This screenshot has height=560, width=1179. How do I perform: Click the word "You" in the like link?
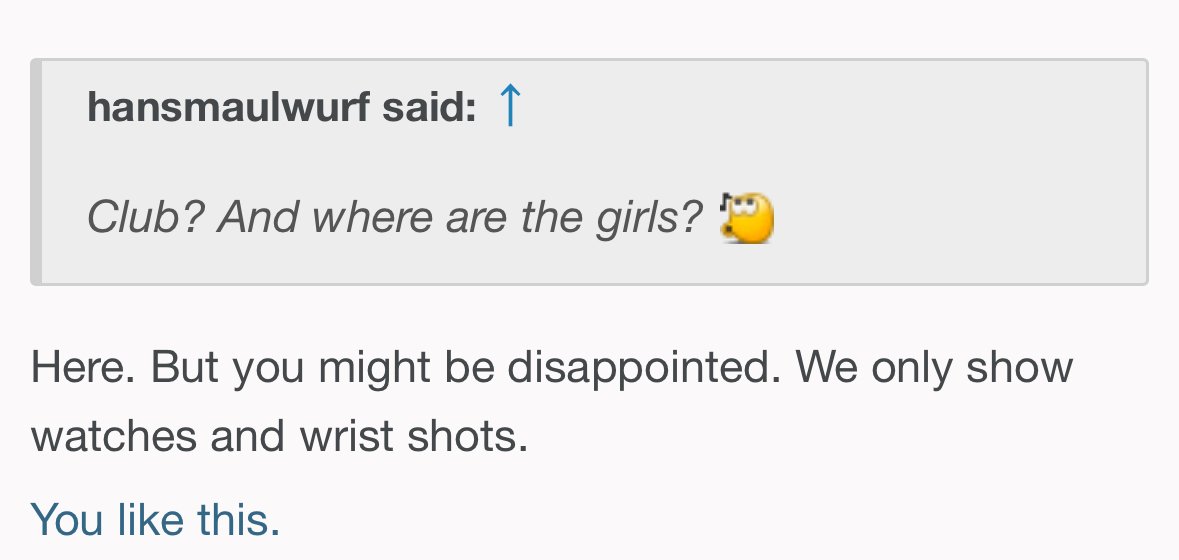pos(66,519)
